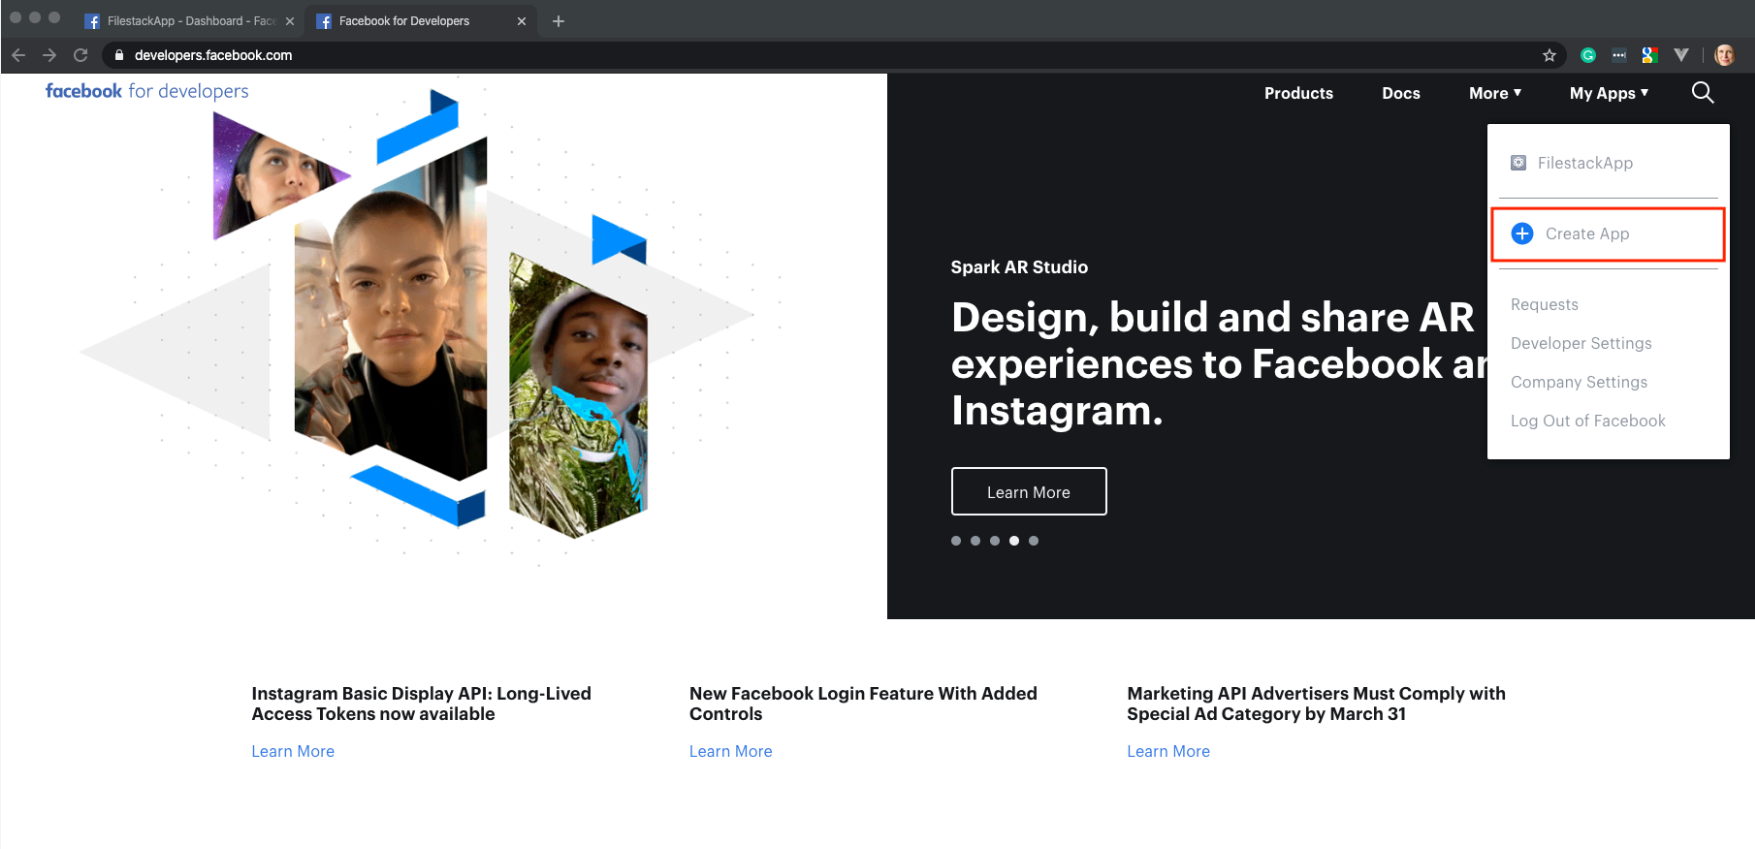Open the Products menu
This screenshot has height=849, width=1755.
click(x=1298, y=93)
